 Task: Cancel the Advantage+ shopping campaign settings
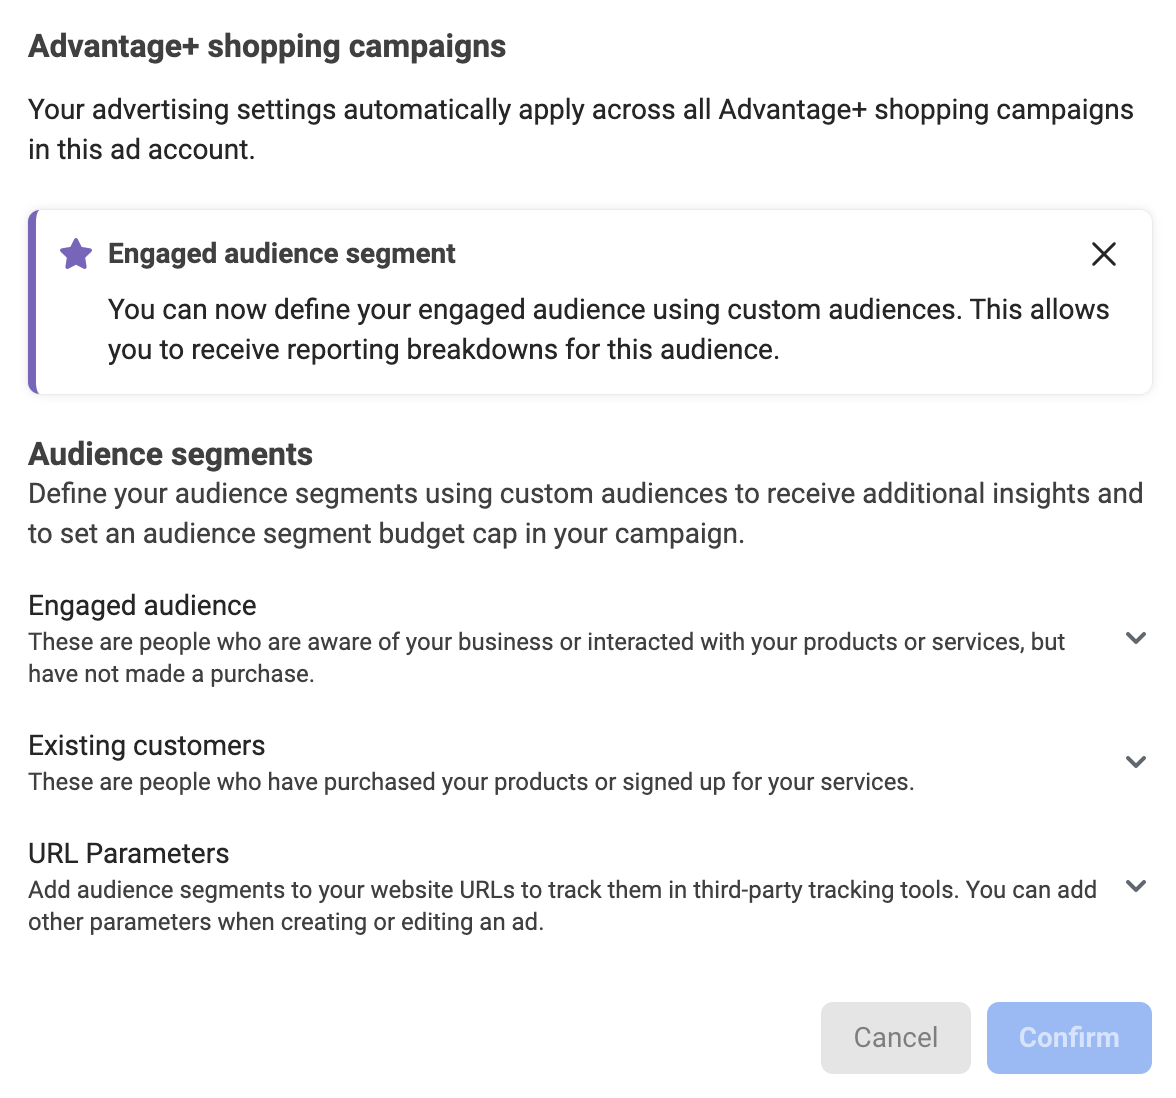pyautogui.click(x=895, y=1037)
